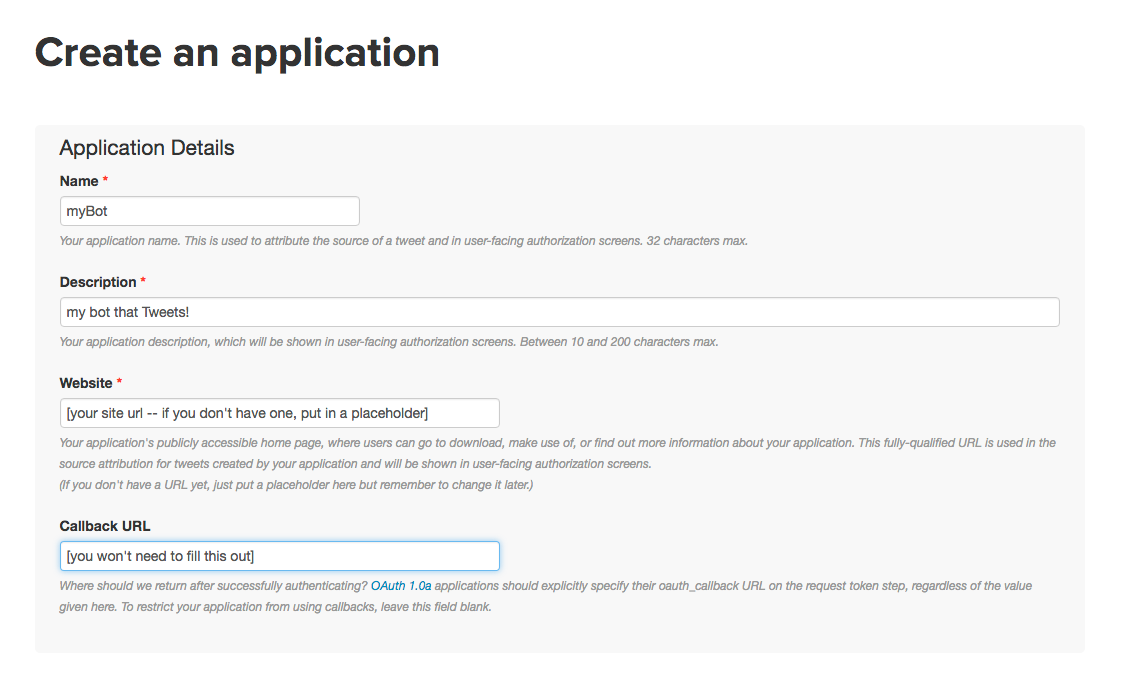Click the Name input field
This screenshot has height=681, width=1128.
[x=209, y=211]
